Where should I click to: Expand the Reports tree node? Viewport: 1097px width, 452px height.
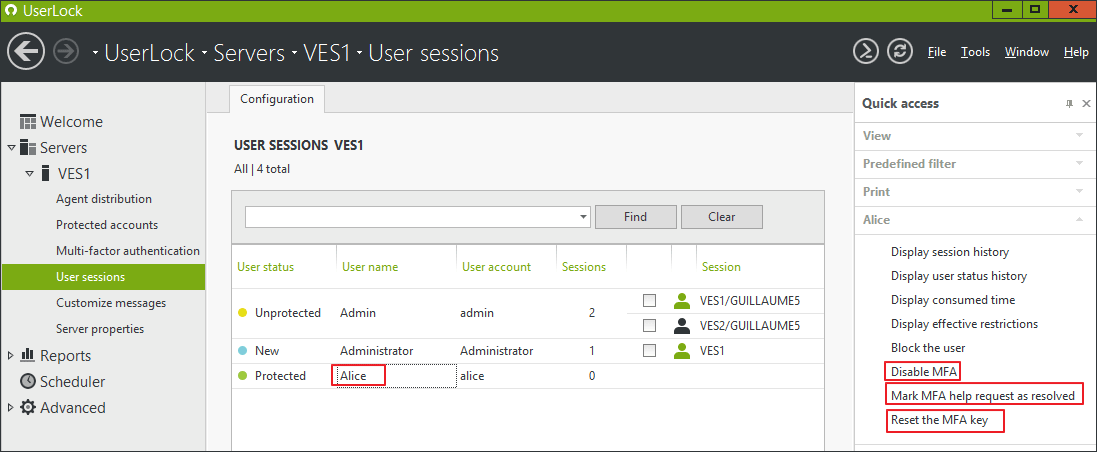(11, 355)
